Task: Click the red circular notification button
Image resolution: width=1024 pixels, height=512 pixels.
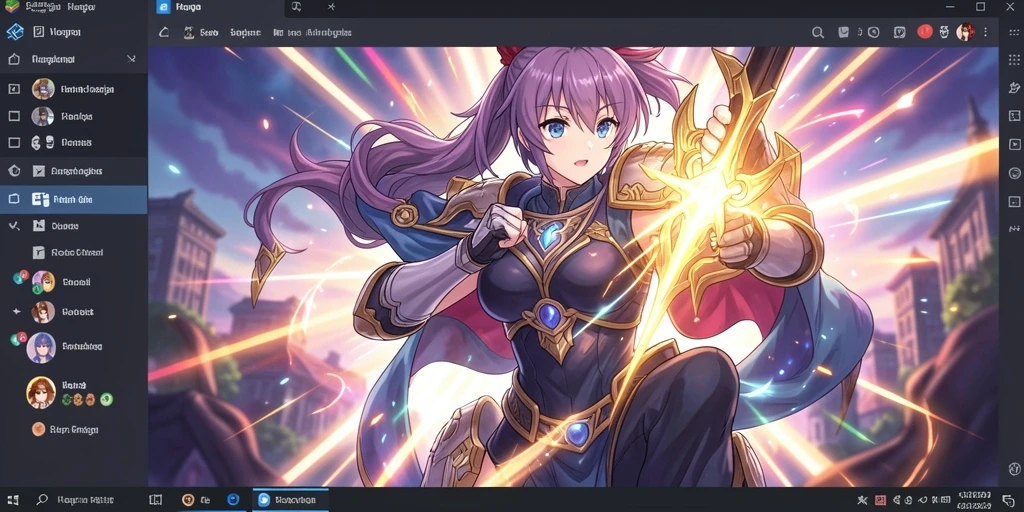Action: 925,31
